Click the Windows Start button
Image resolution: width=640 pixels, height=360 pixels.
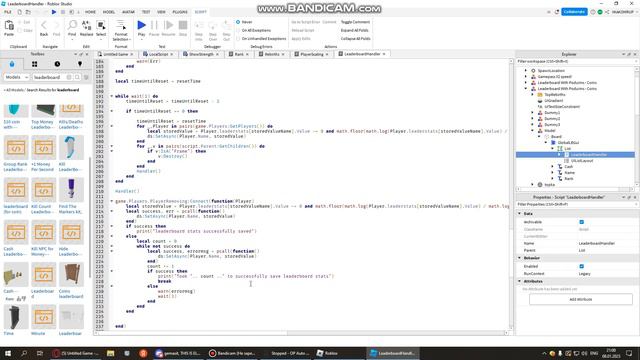tap(8, 353)
